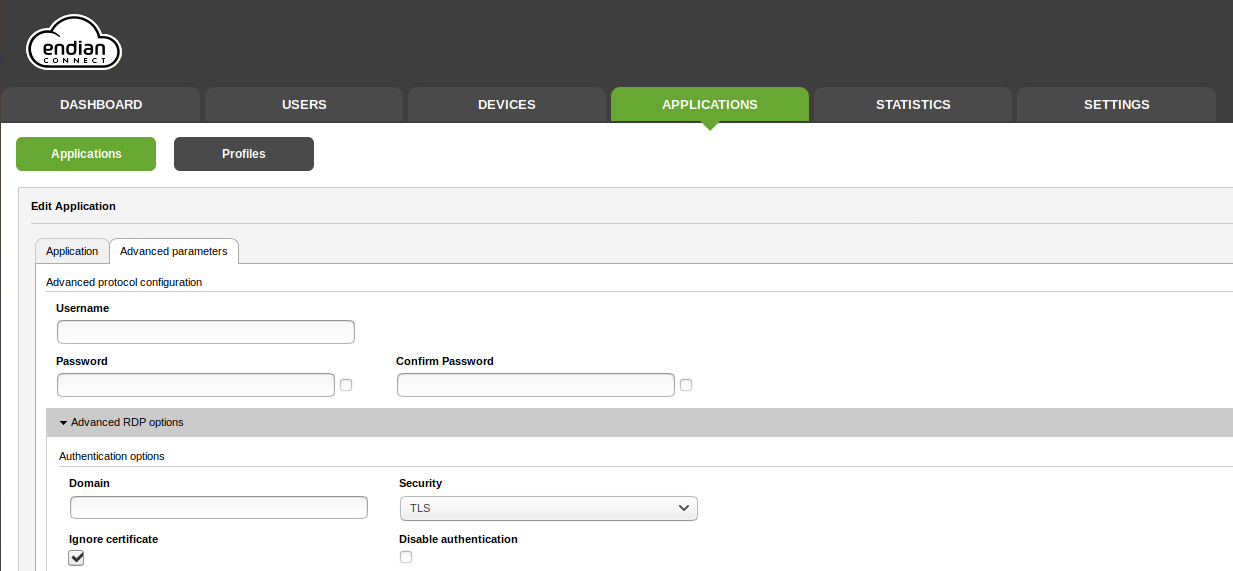Image resolution: width=1233 pixels, height=571 pixels.
Task: Open the Dashboard tab
Action: [x=101, y=105]
